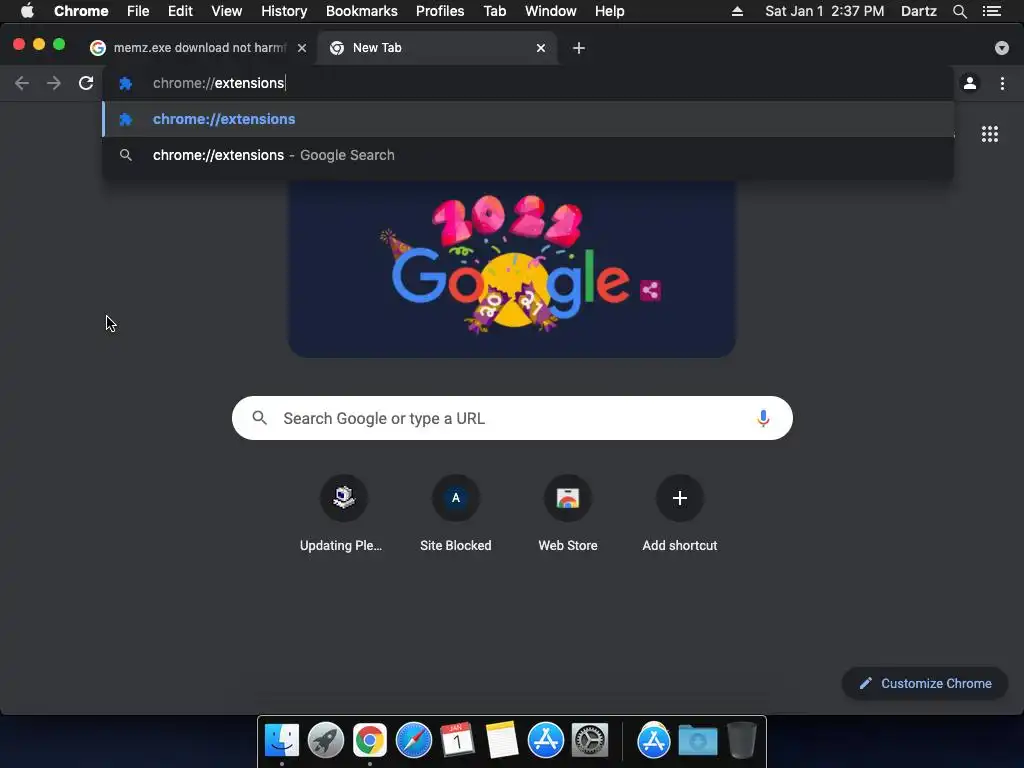Open Notification Center list icon
This screenshot has width=1024, height=768.
992,11
